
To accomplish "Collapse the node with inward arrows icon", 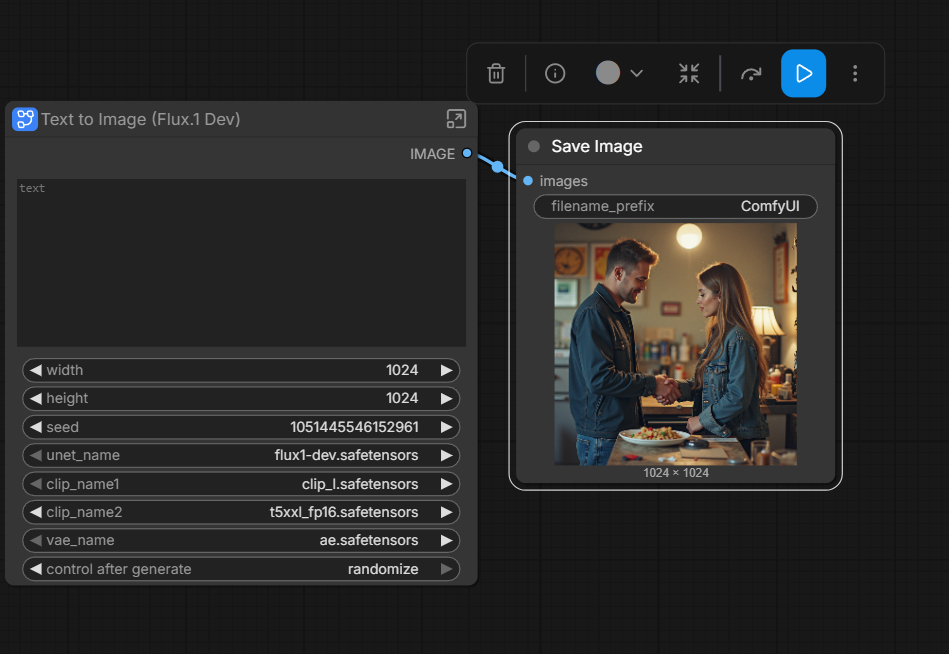I will pyautogui.click(x=689, y=73).
